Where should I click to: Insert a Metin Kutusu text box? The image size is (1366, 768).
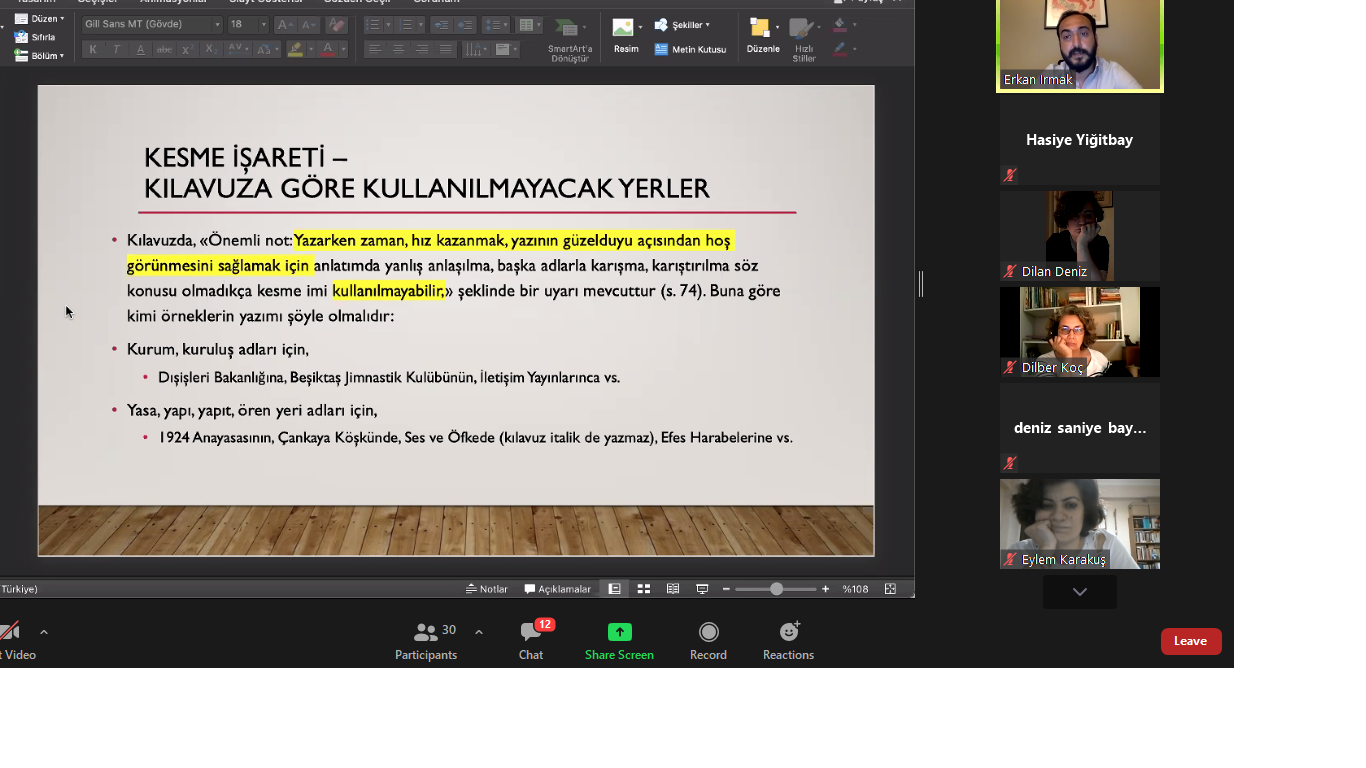point(691,49)
